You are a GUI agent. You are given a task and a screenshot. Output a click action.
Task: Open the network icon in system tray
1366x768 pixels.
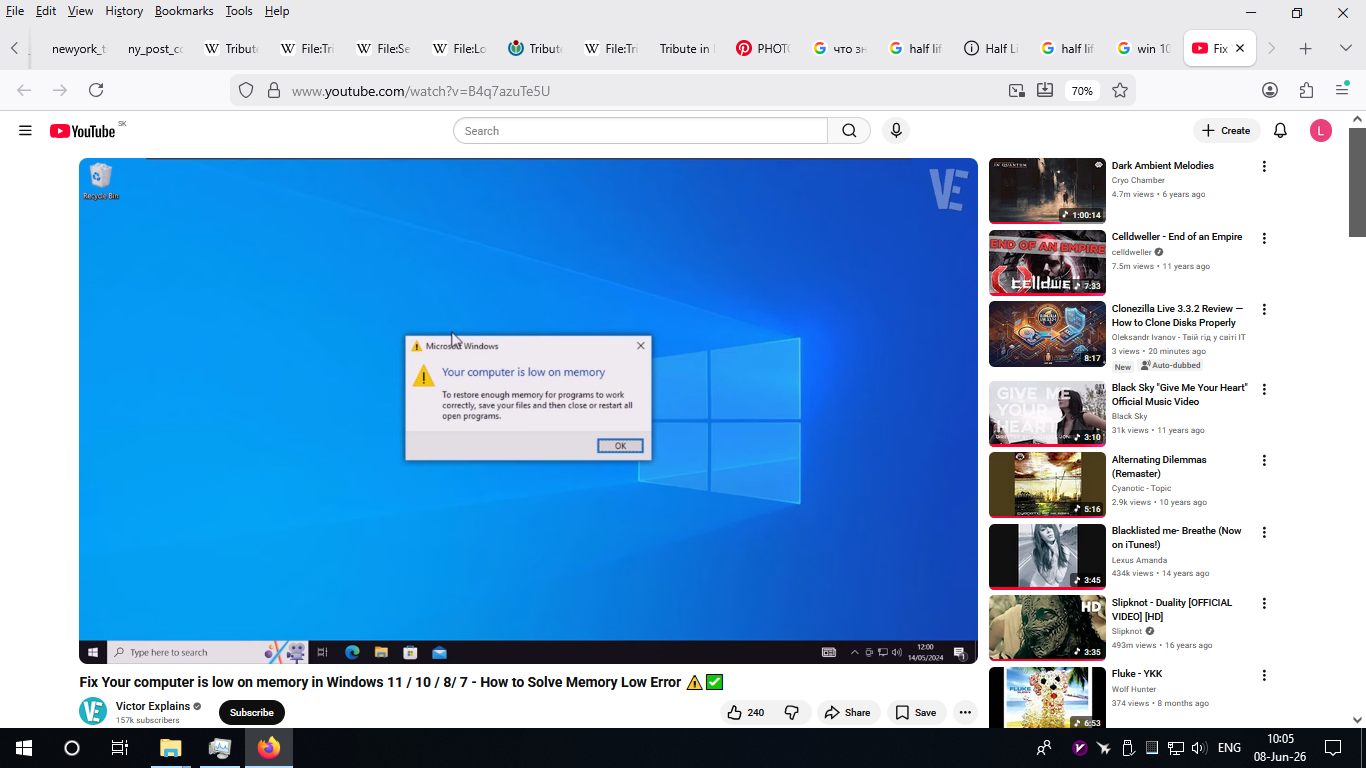click(1176, 748)
